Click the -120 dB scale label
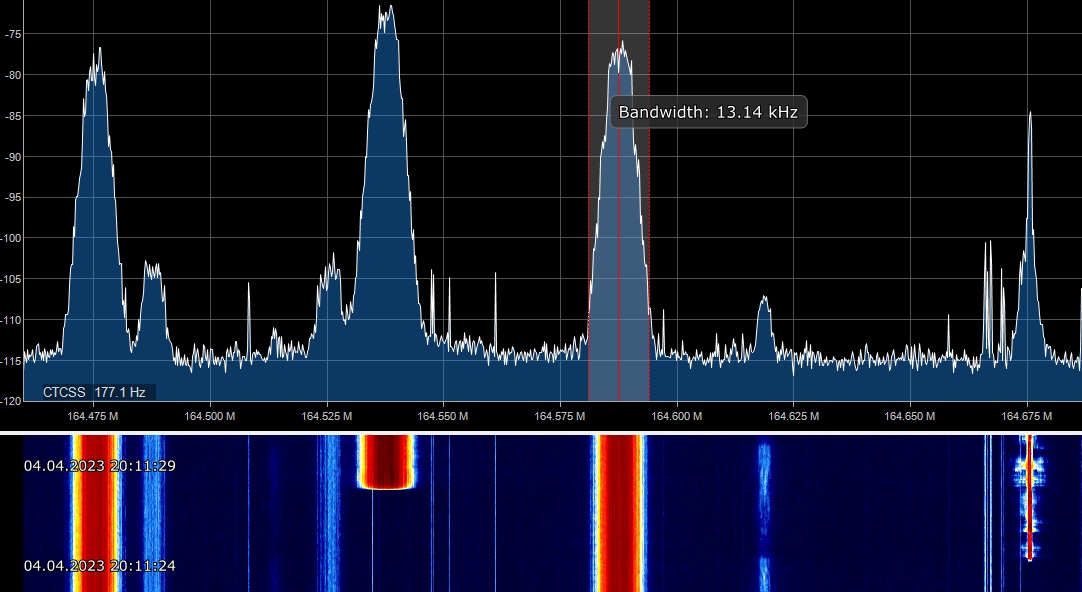Screen dimensions: 1082x592 (12, 401)
